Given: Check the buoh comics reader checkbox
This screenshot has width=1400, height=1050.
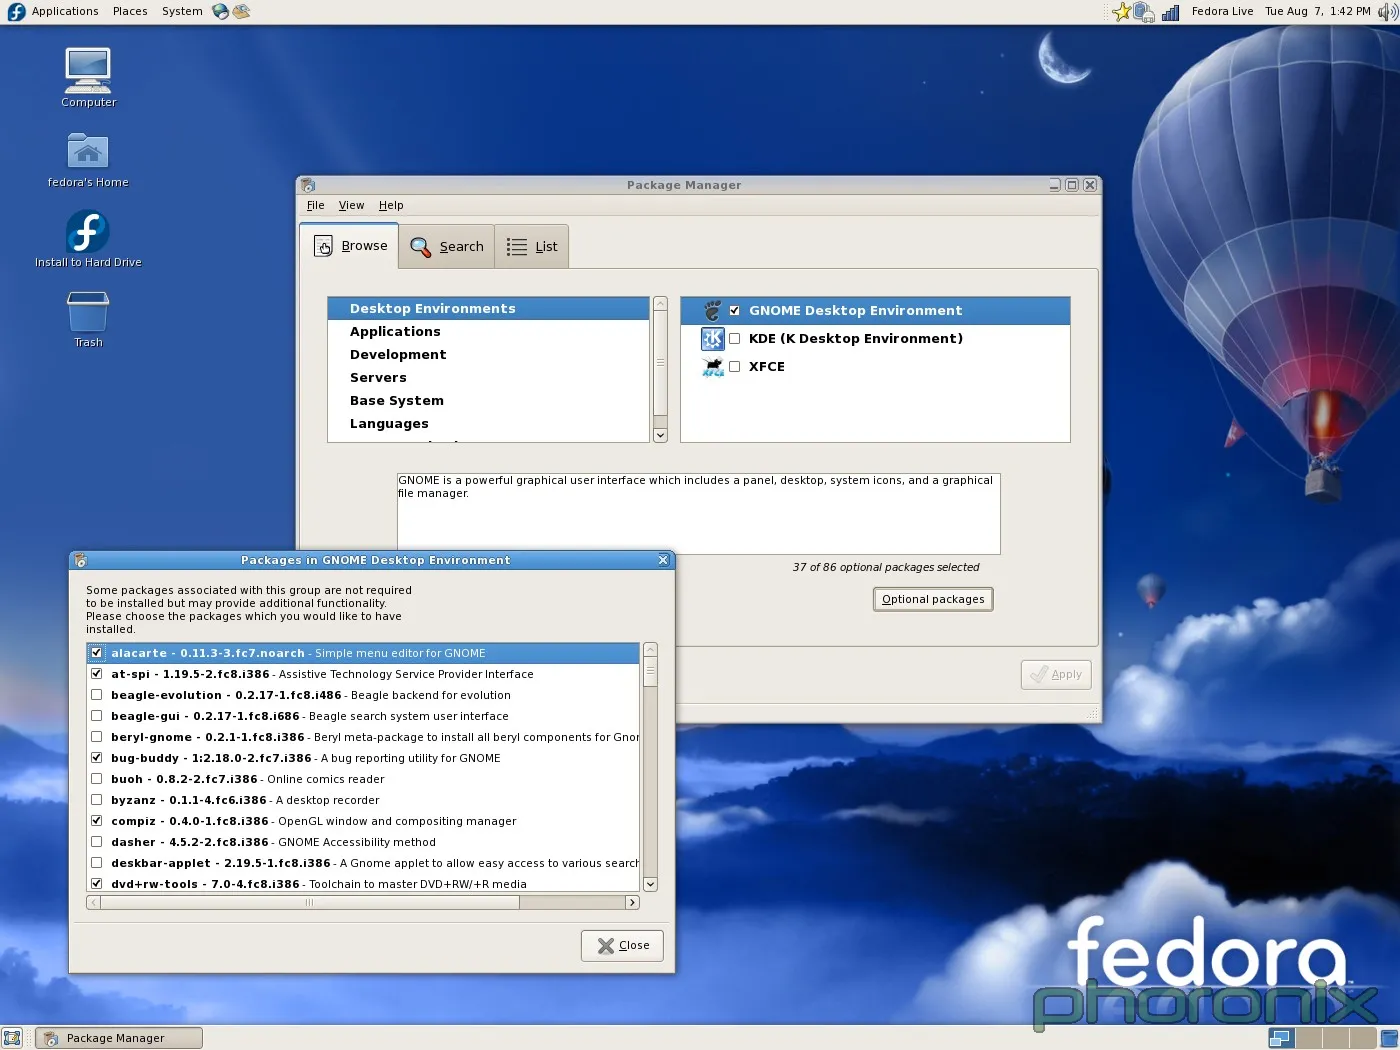Looking at the screenshot, I should tap(96, 779).
